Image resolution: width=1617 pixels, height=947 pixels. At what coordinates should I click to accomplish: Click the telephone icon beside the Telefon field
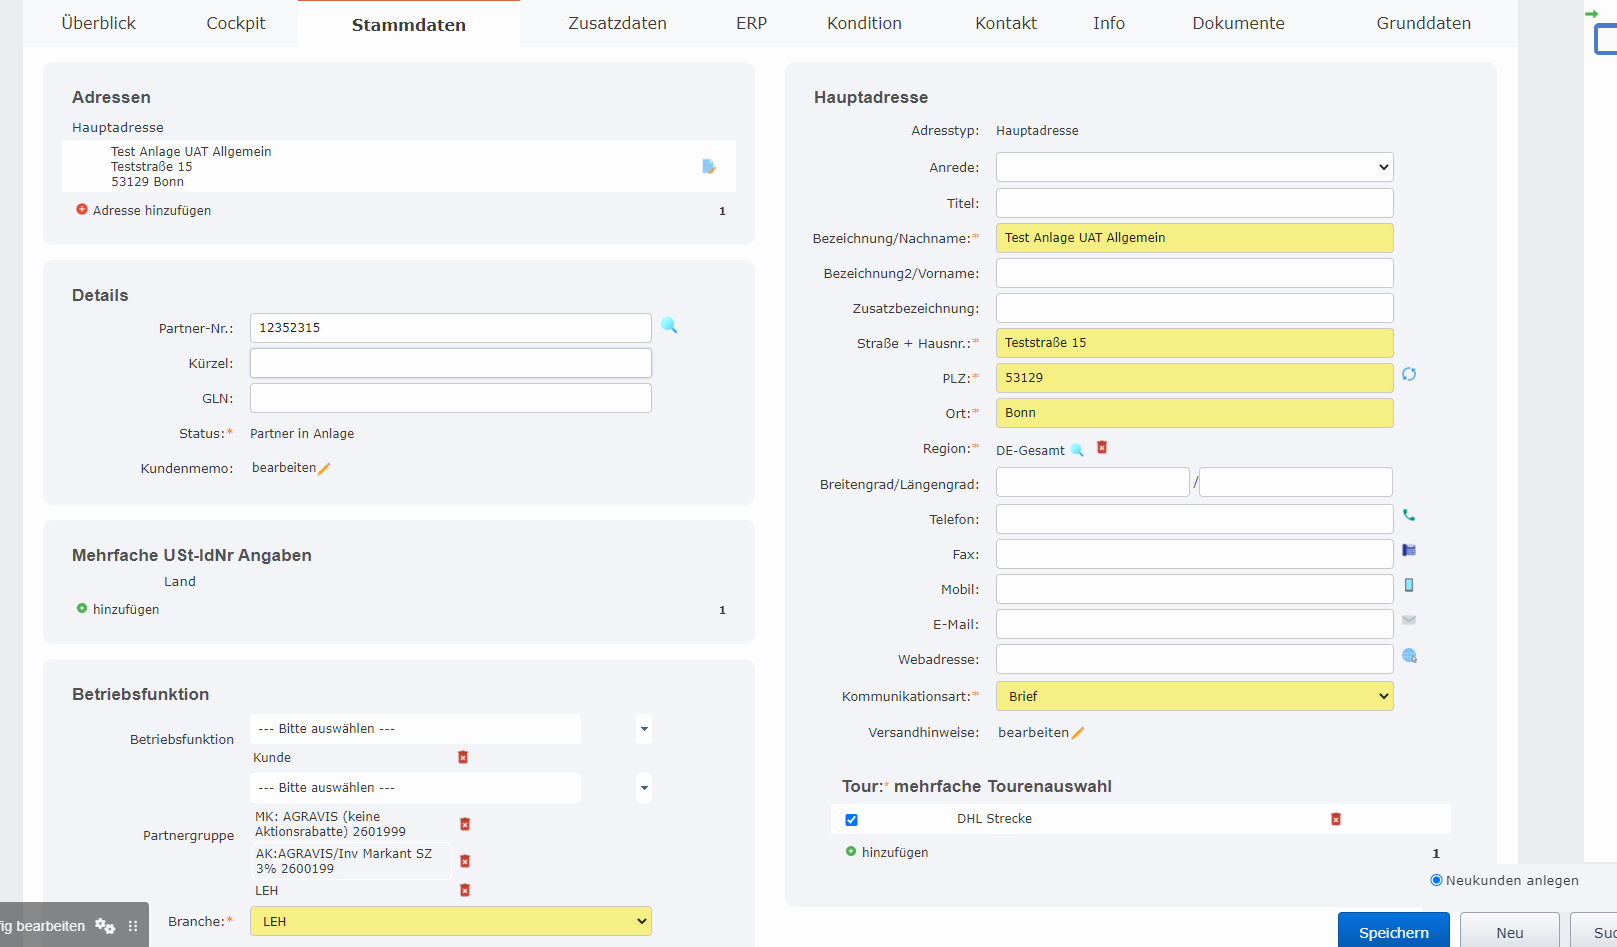point(1409,514)
